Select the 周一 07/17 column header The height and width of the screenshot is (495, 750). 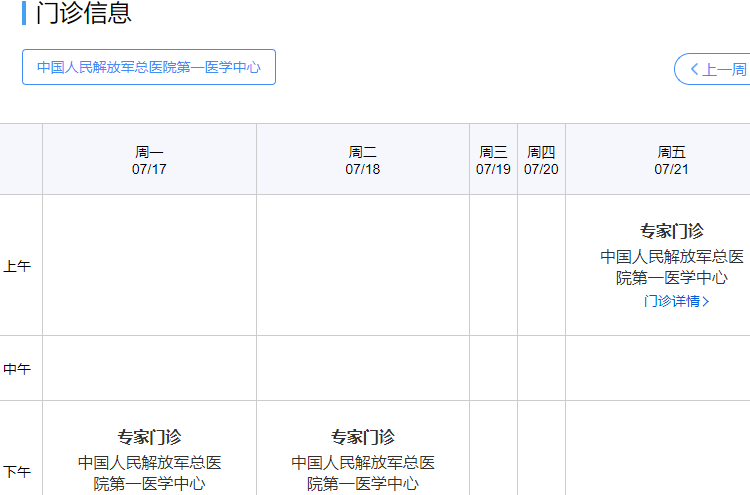click(149, 160)
